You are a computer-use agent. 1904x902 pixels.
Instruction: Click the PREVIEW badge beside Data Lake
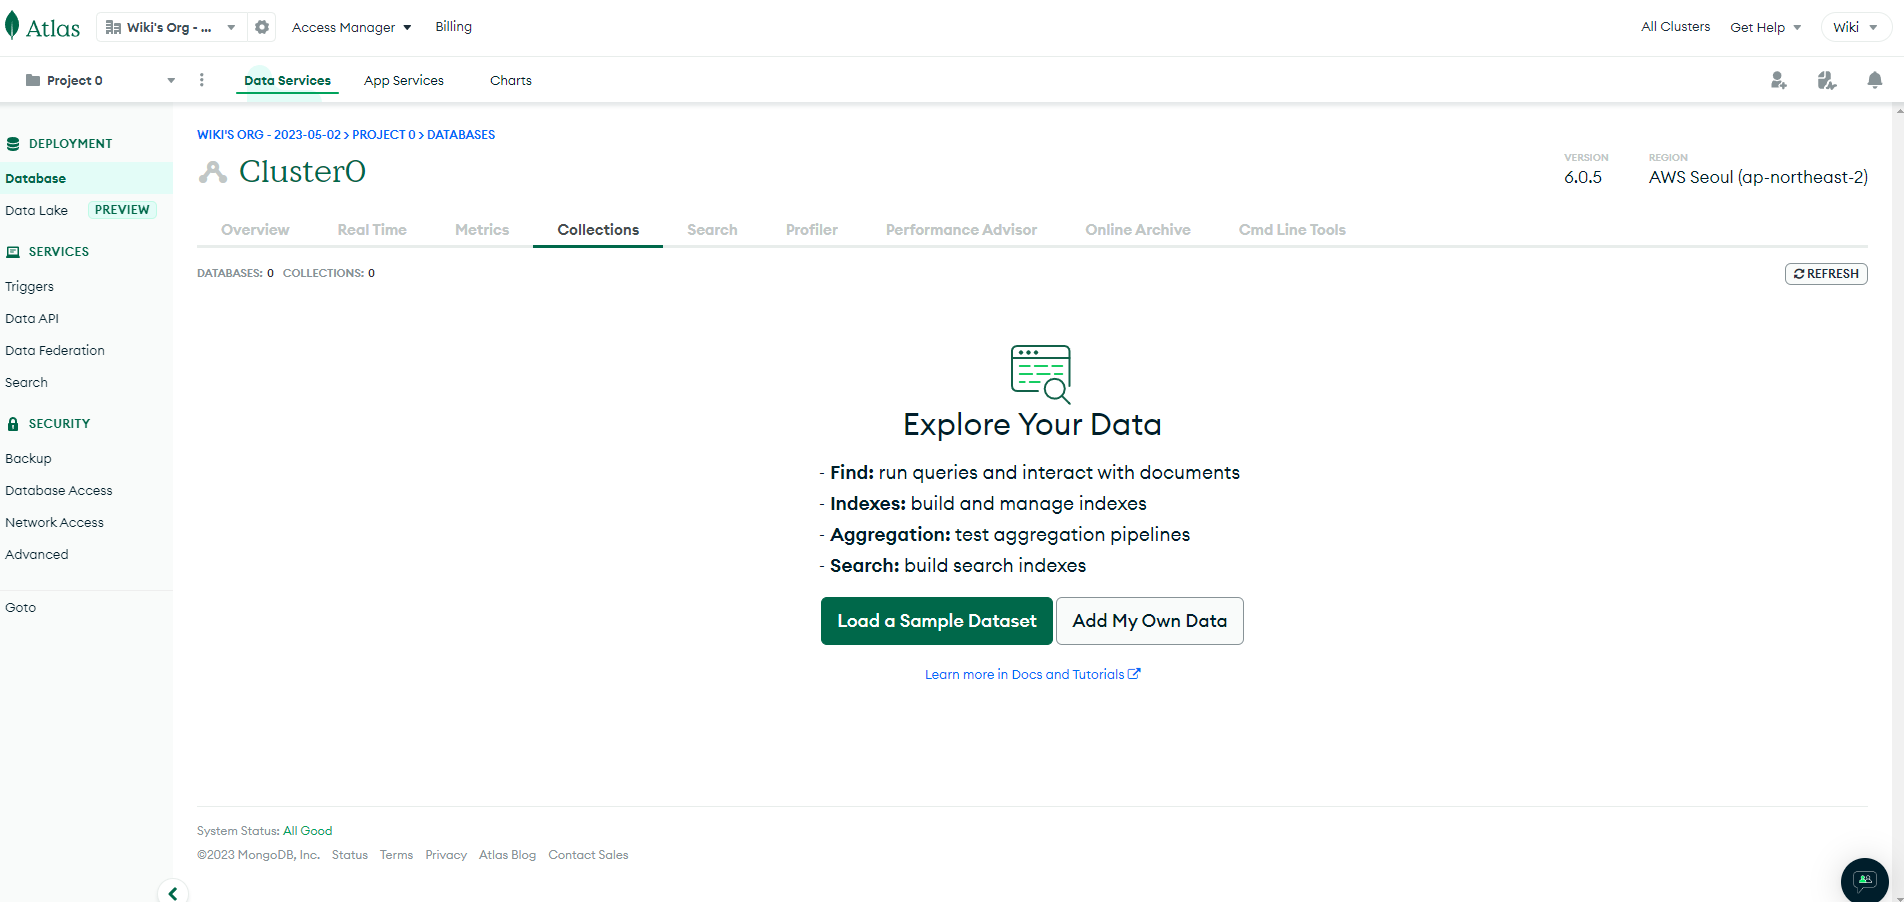point(122,210)
